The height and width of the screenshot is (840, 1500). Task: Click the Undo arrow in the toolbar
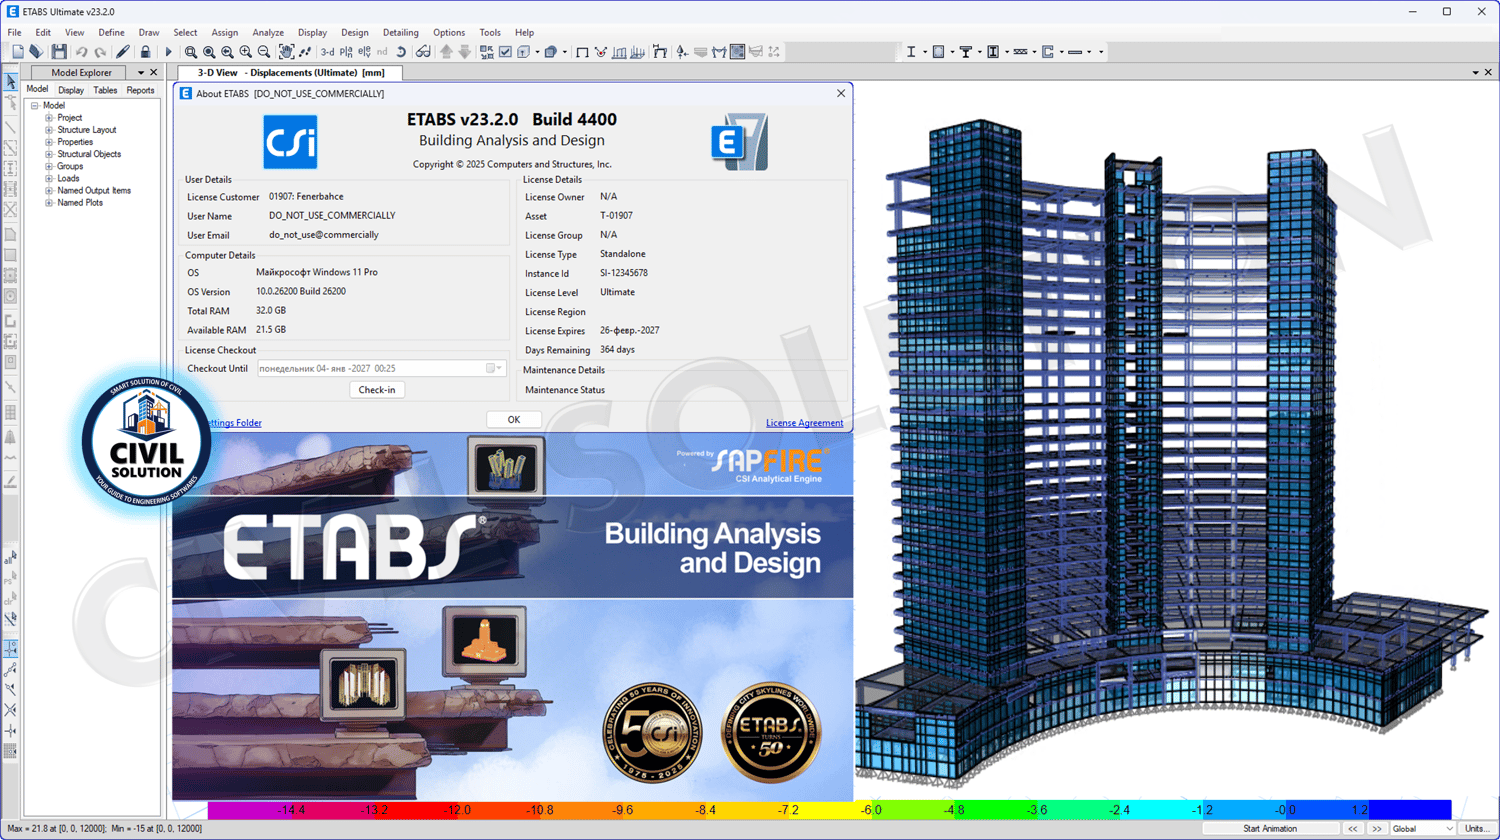click(x=81, y=52)
